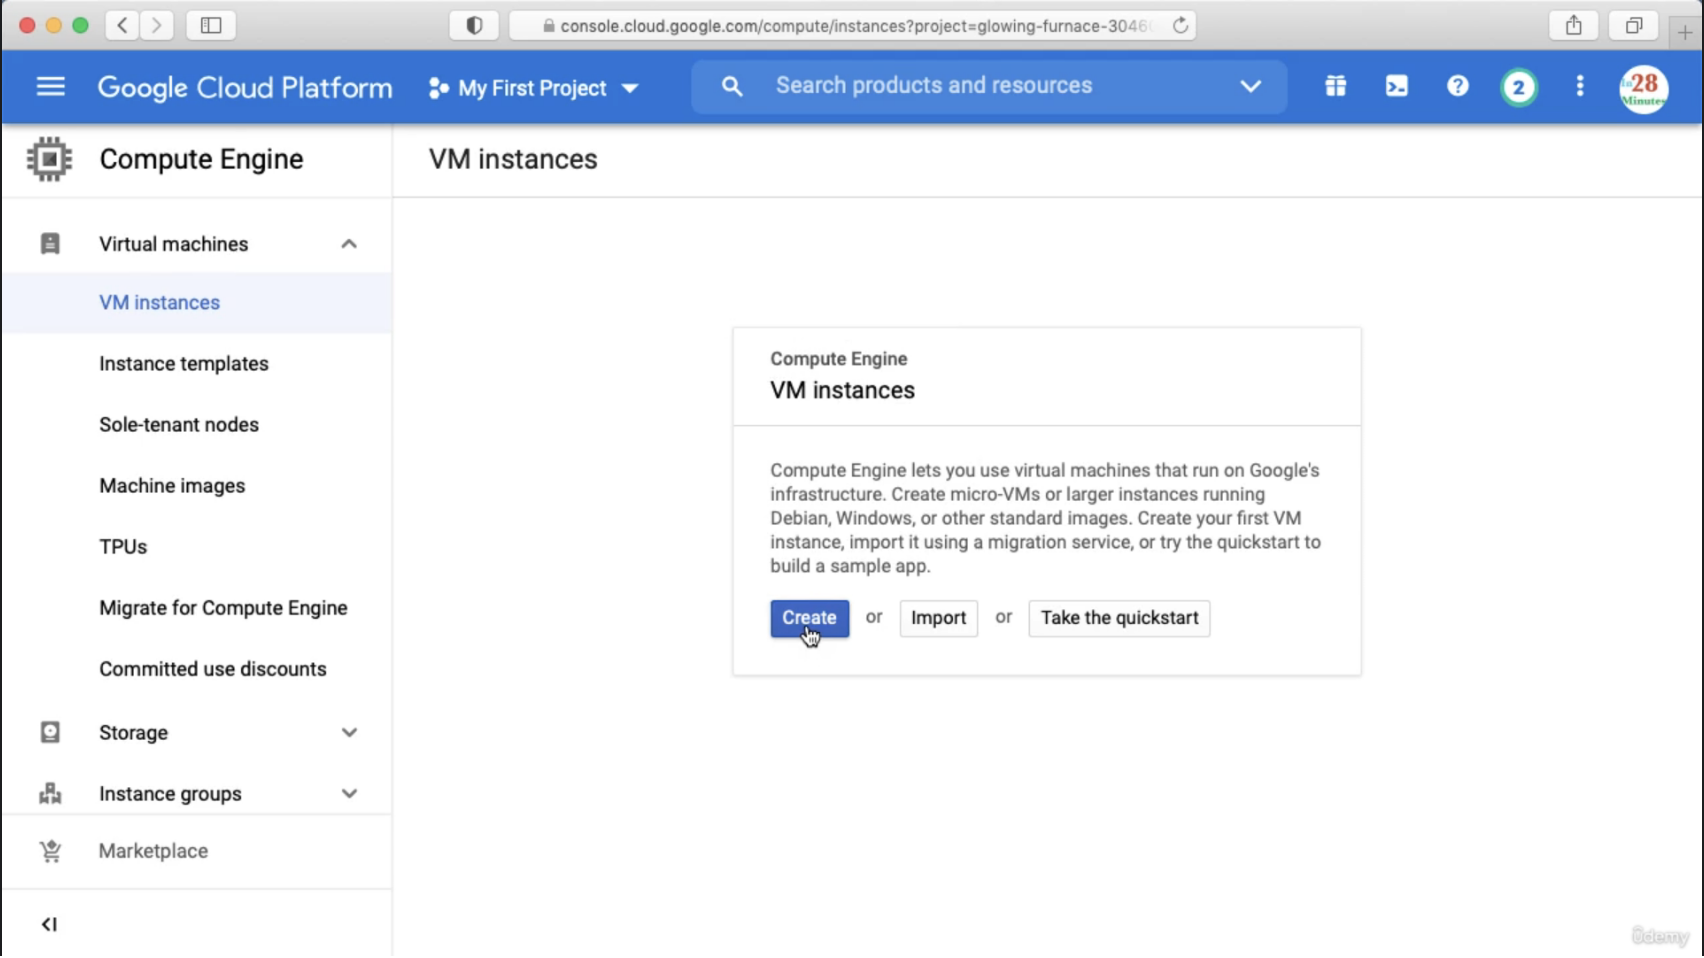
Task: Expand the Storage section
Action: [349, 733]
